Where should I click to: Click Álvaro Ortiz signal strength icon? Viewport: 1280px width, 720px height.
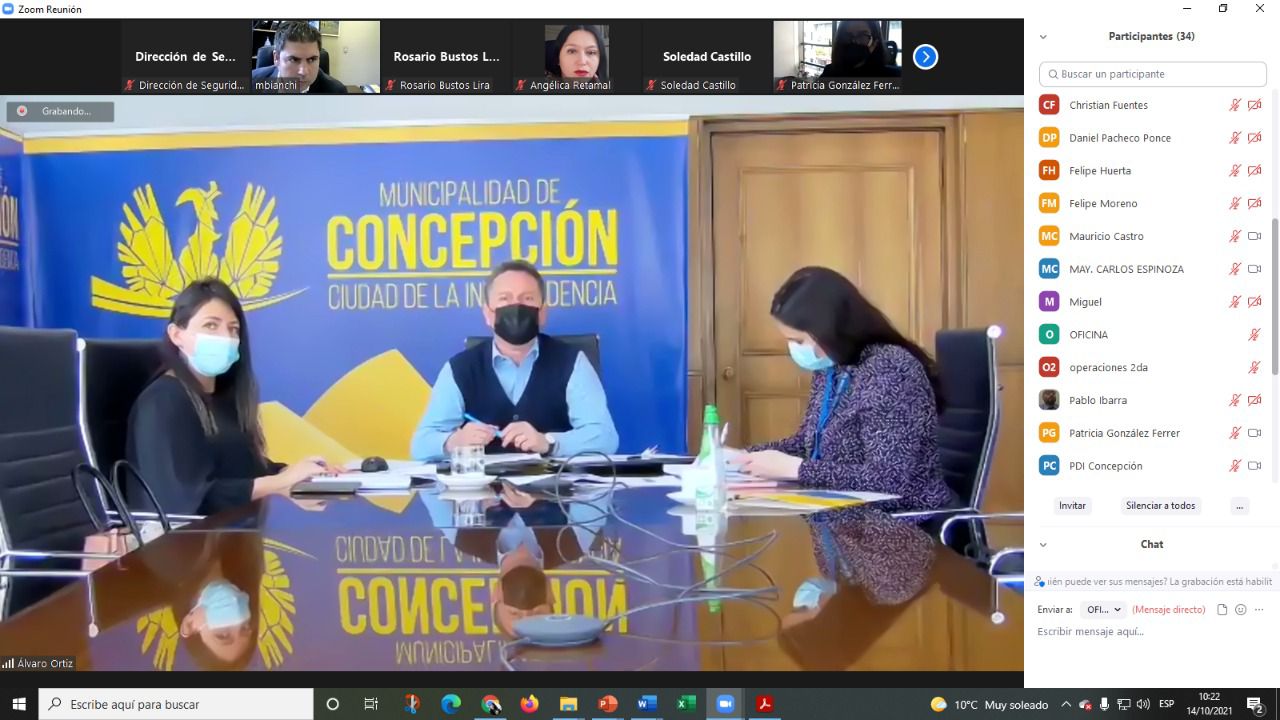click(8, 663)
